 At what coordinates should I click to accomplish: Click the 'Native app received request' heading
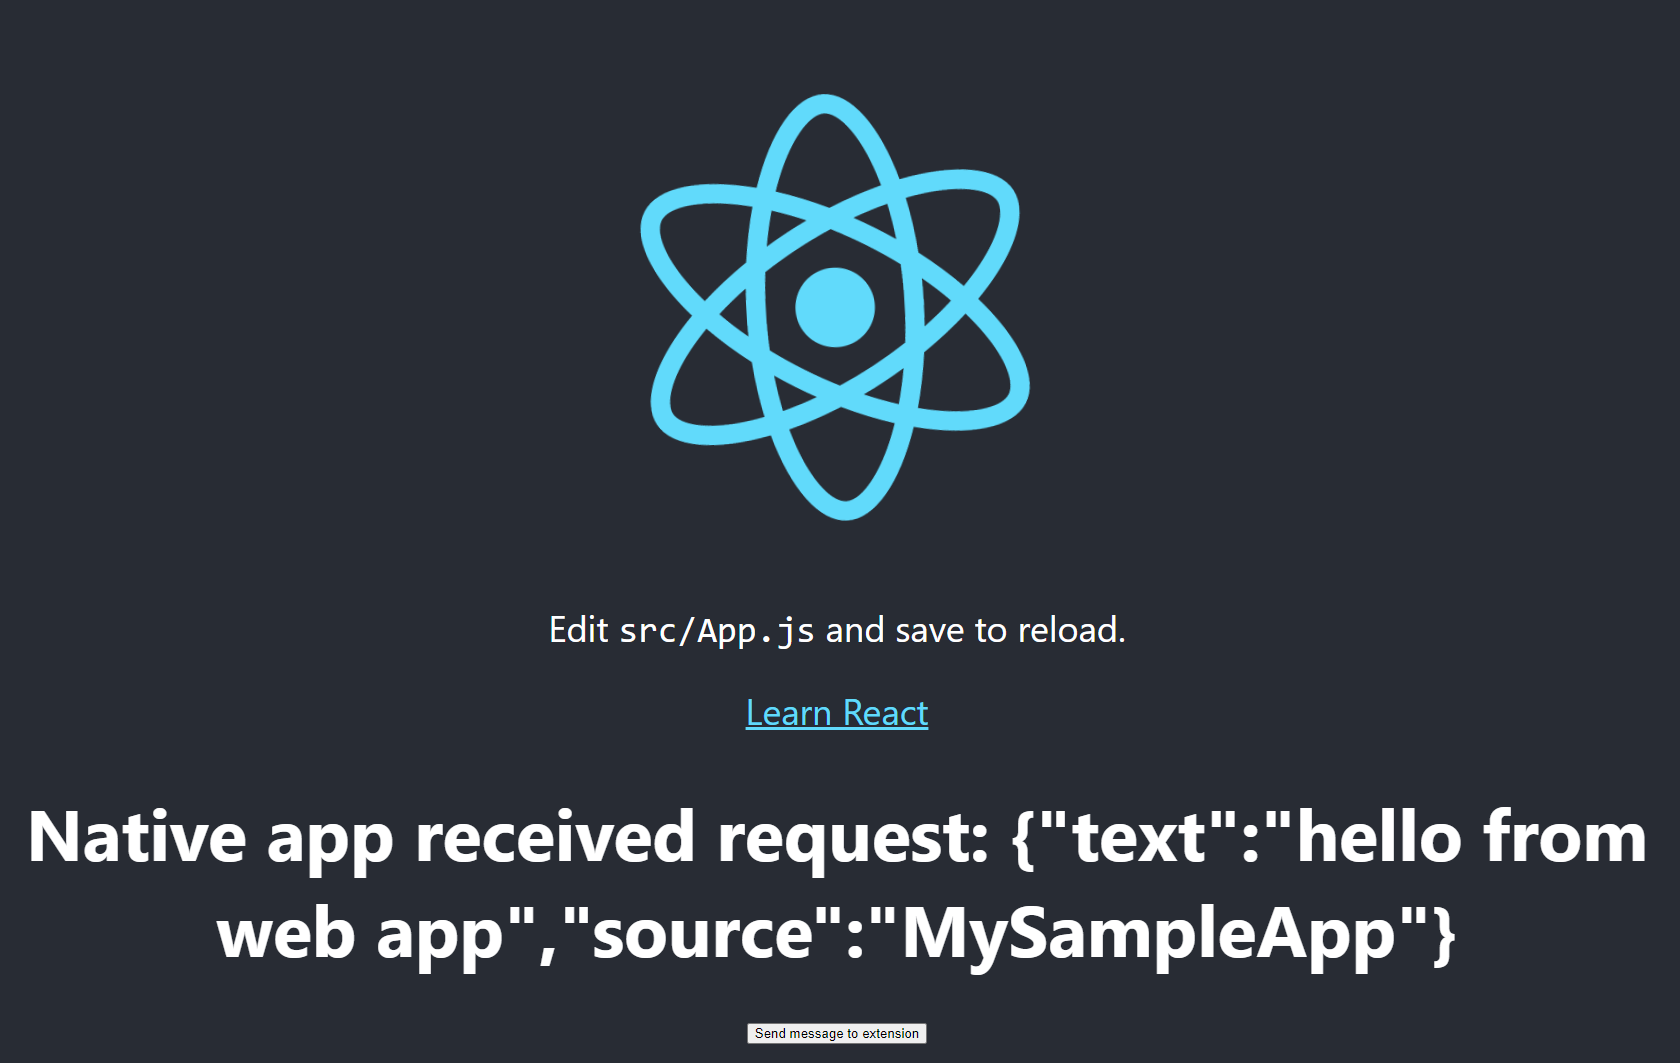(837, 885)
